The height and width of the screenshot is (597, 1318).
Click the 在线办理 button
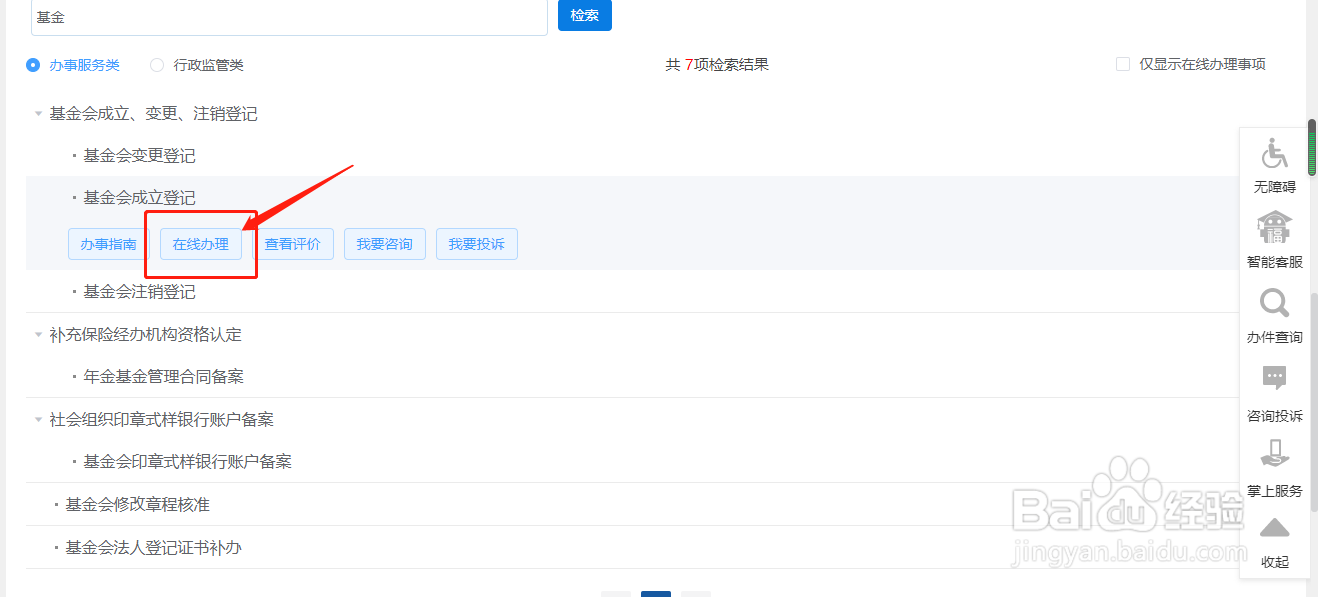(x=201, y=244)
